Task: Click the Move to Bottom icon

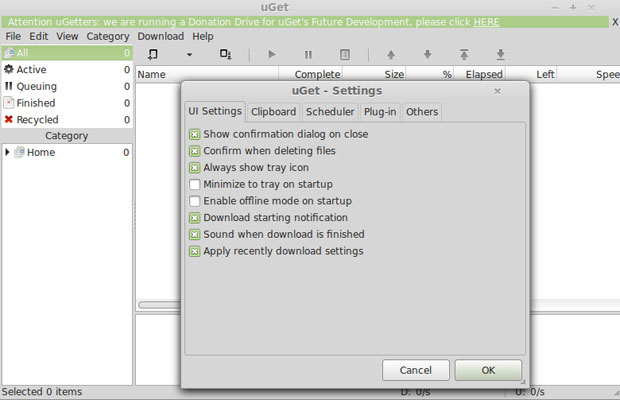Action: click(x=501, y=55)
